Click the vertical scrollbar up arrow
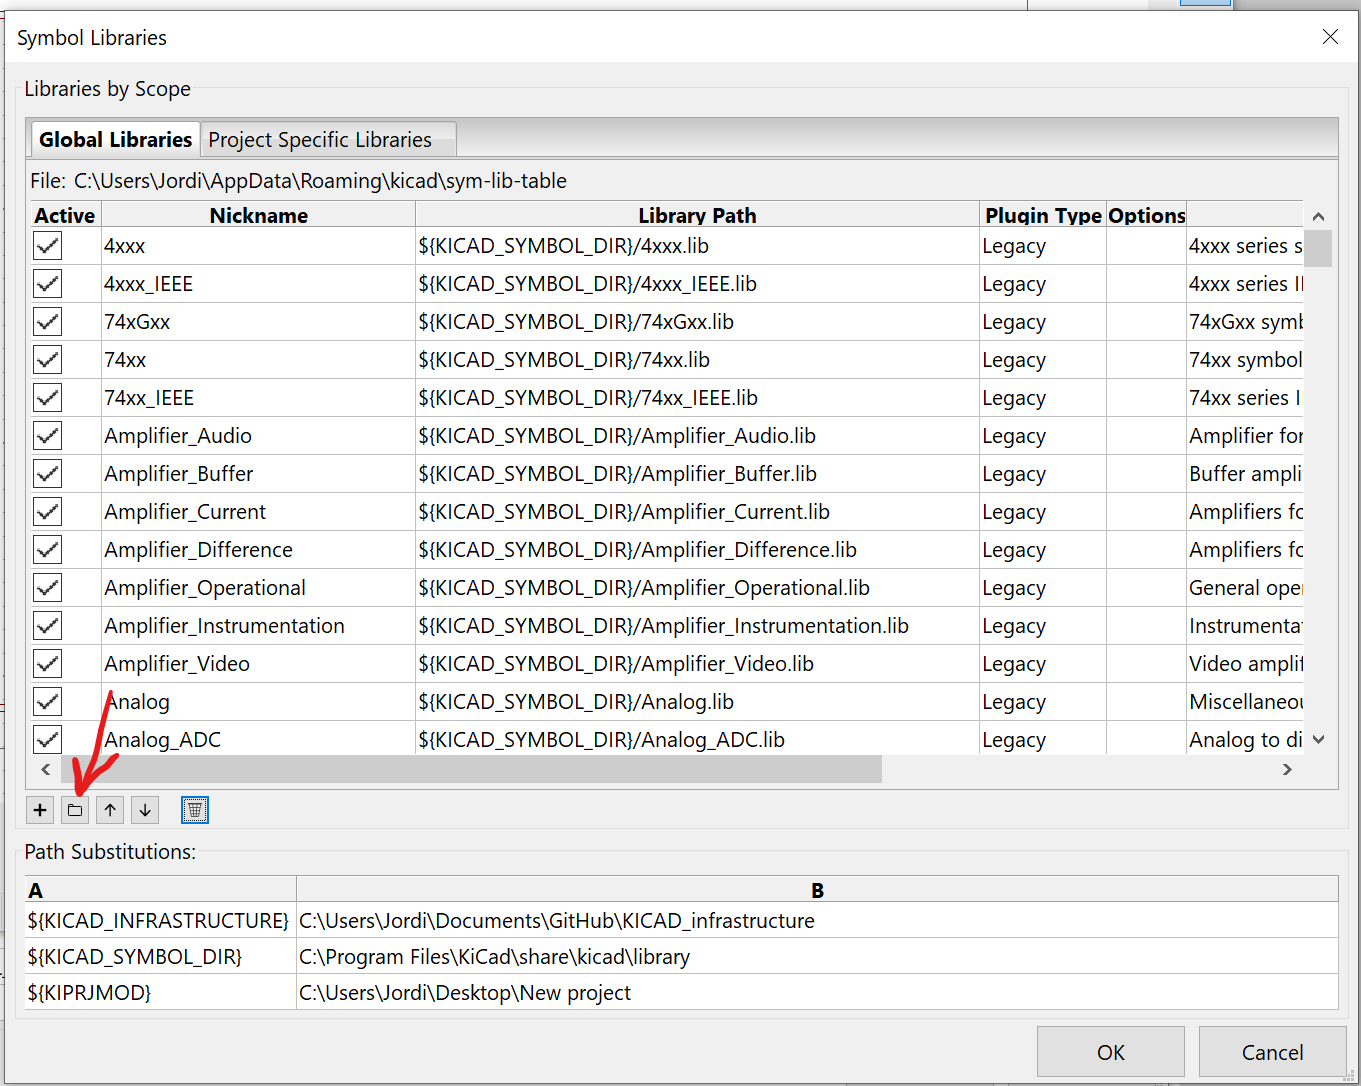Screen dimensions: 1361x1086 click(1318, 216)
